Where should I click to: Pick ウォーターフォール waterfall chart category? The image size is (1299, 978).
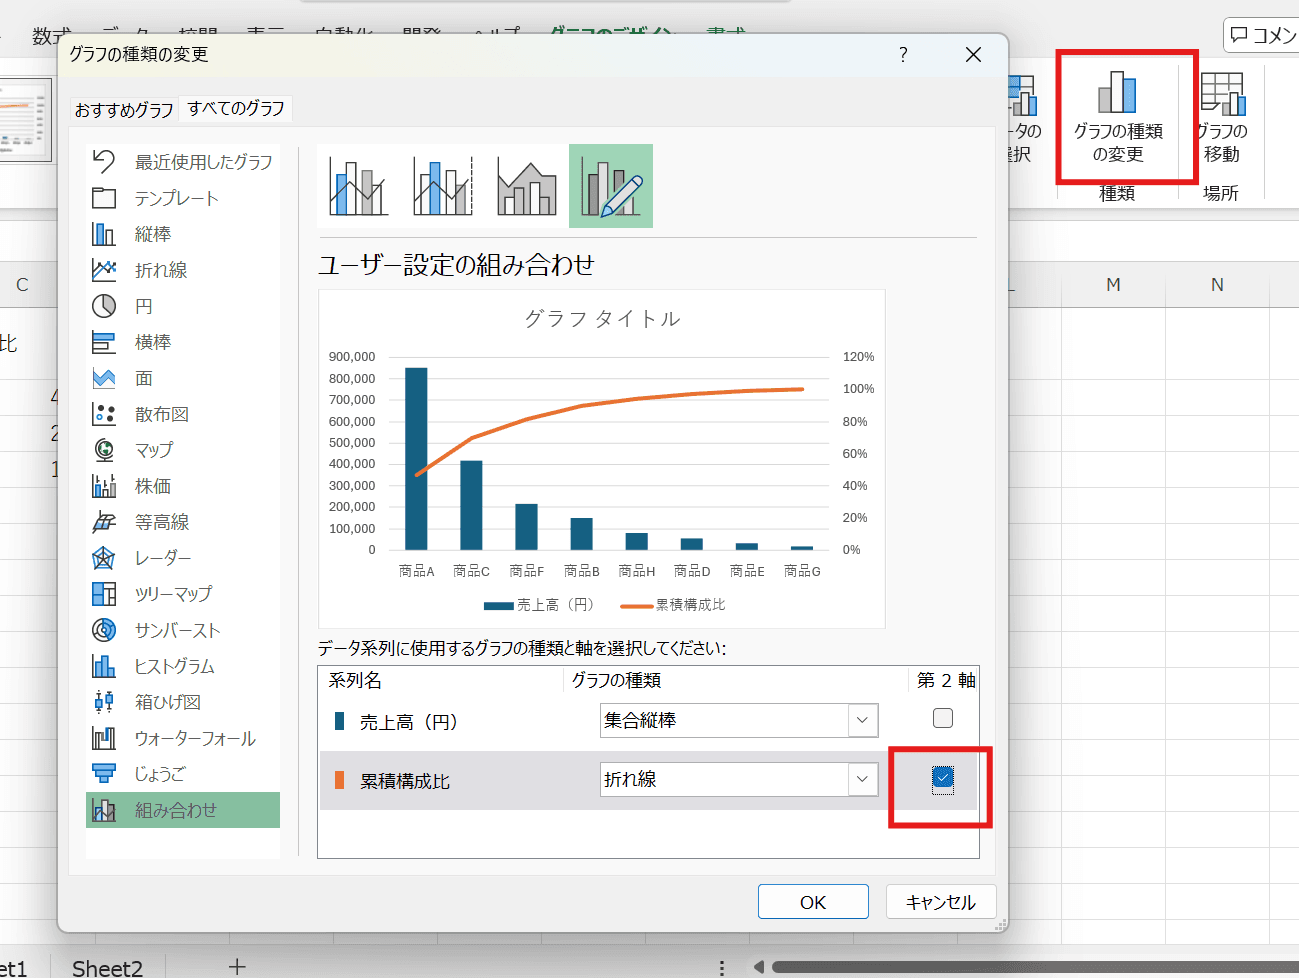[x=194, y=738]
